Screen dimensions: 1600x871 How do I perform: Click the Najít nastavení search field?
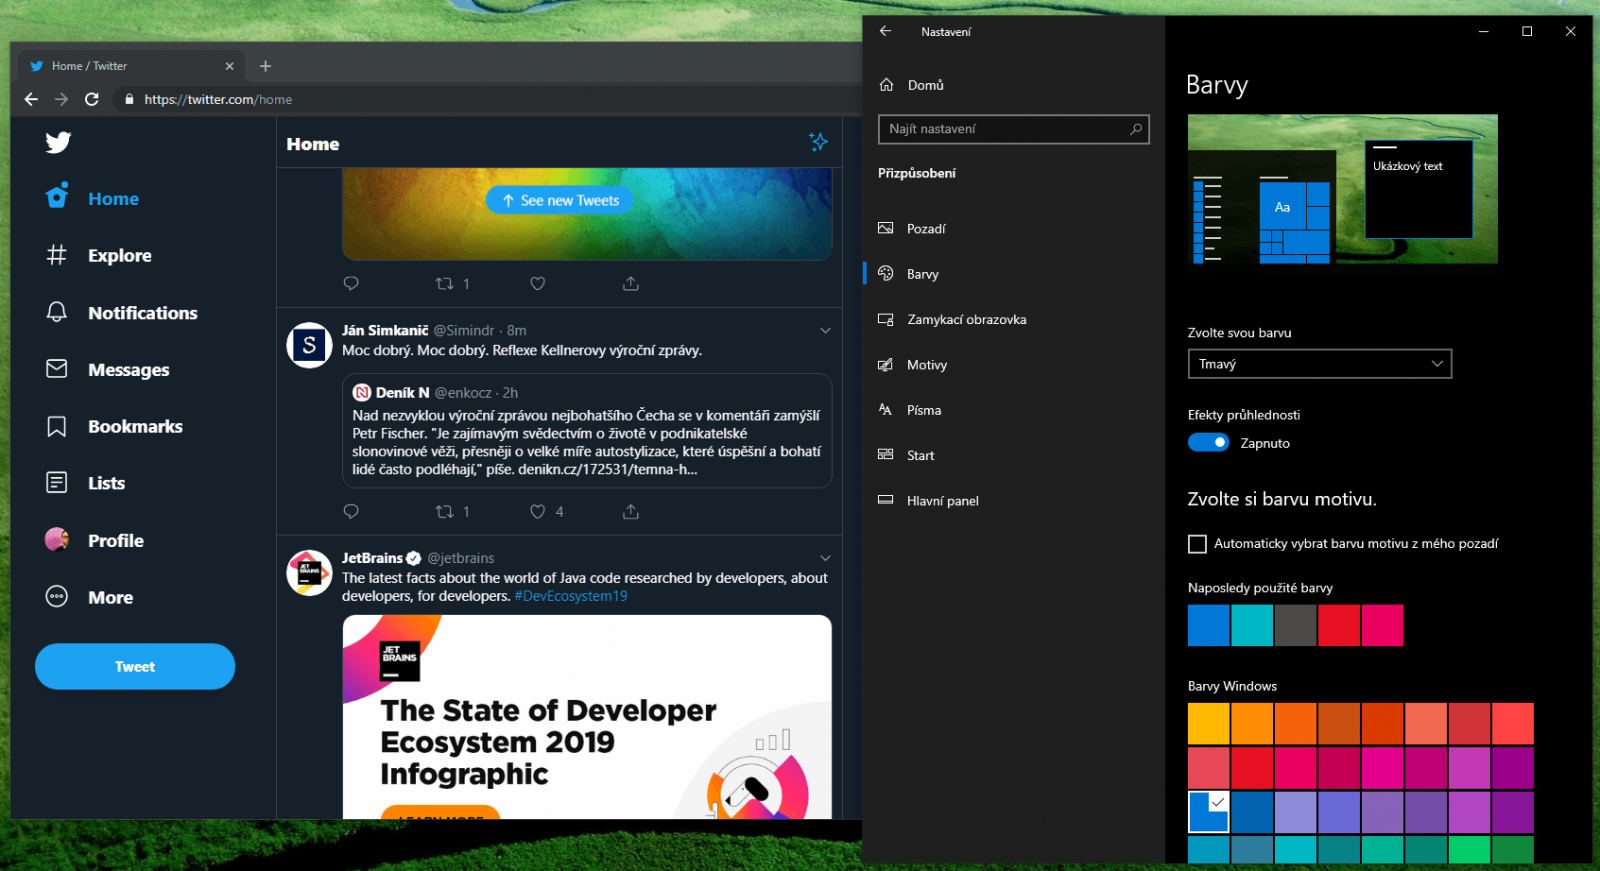(x=1013, y=129)
